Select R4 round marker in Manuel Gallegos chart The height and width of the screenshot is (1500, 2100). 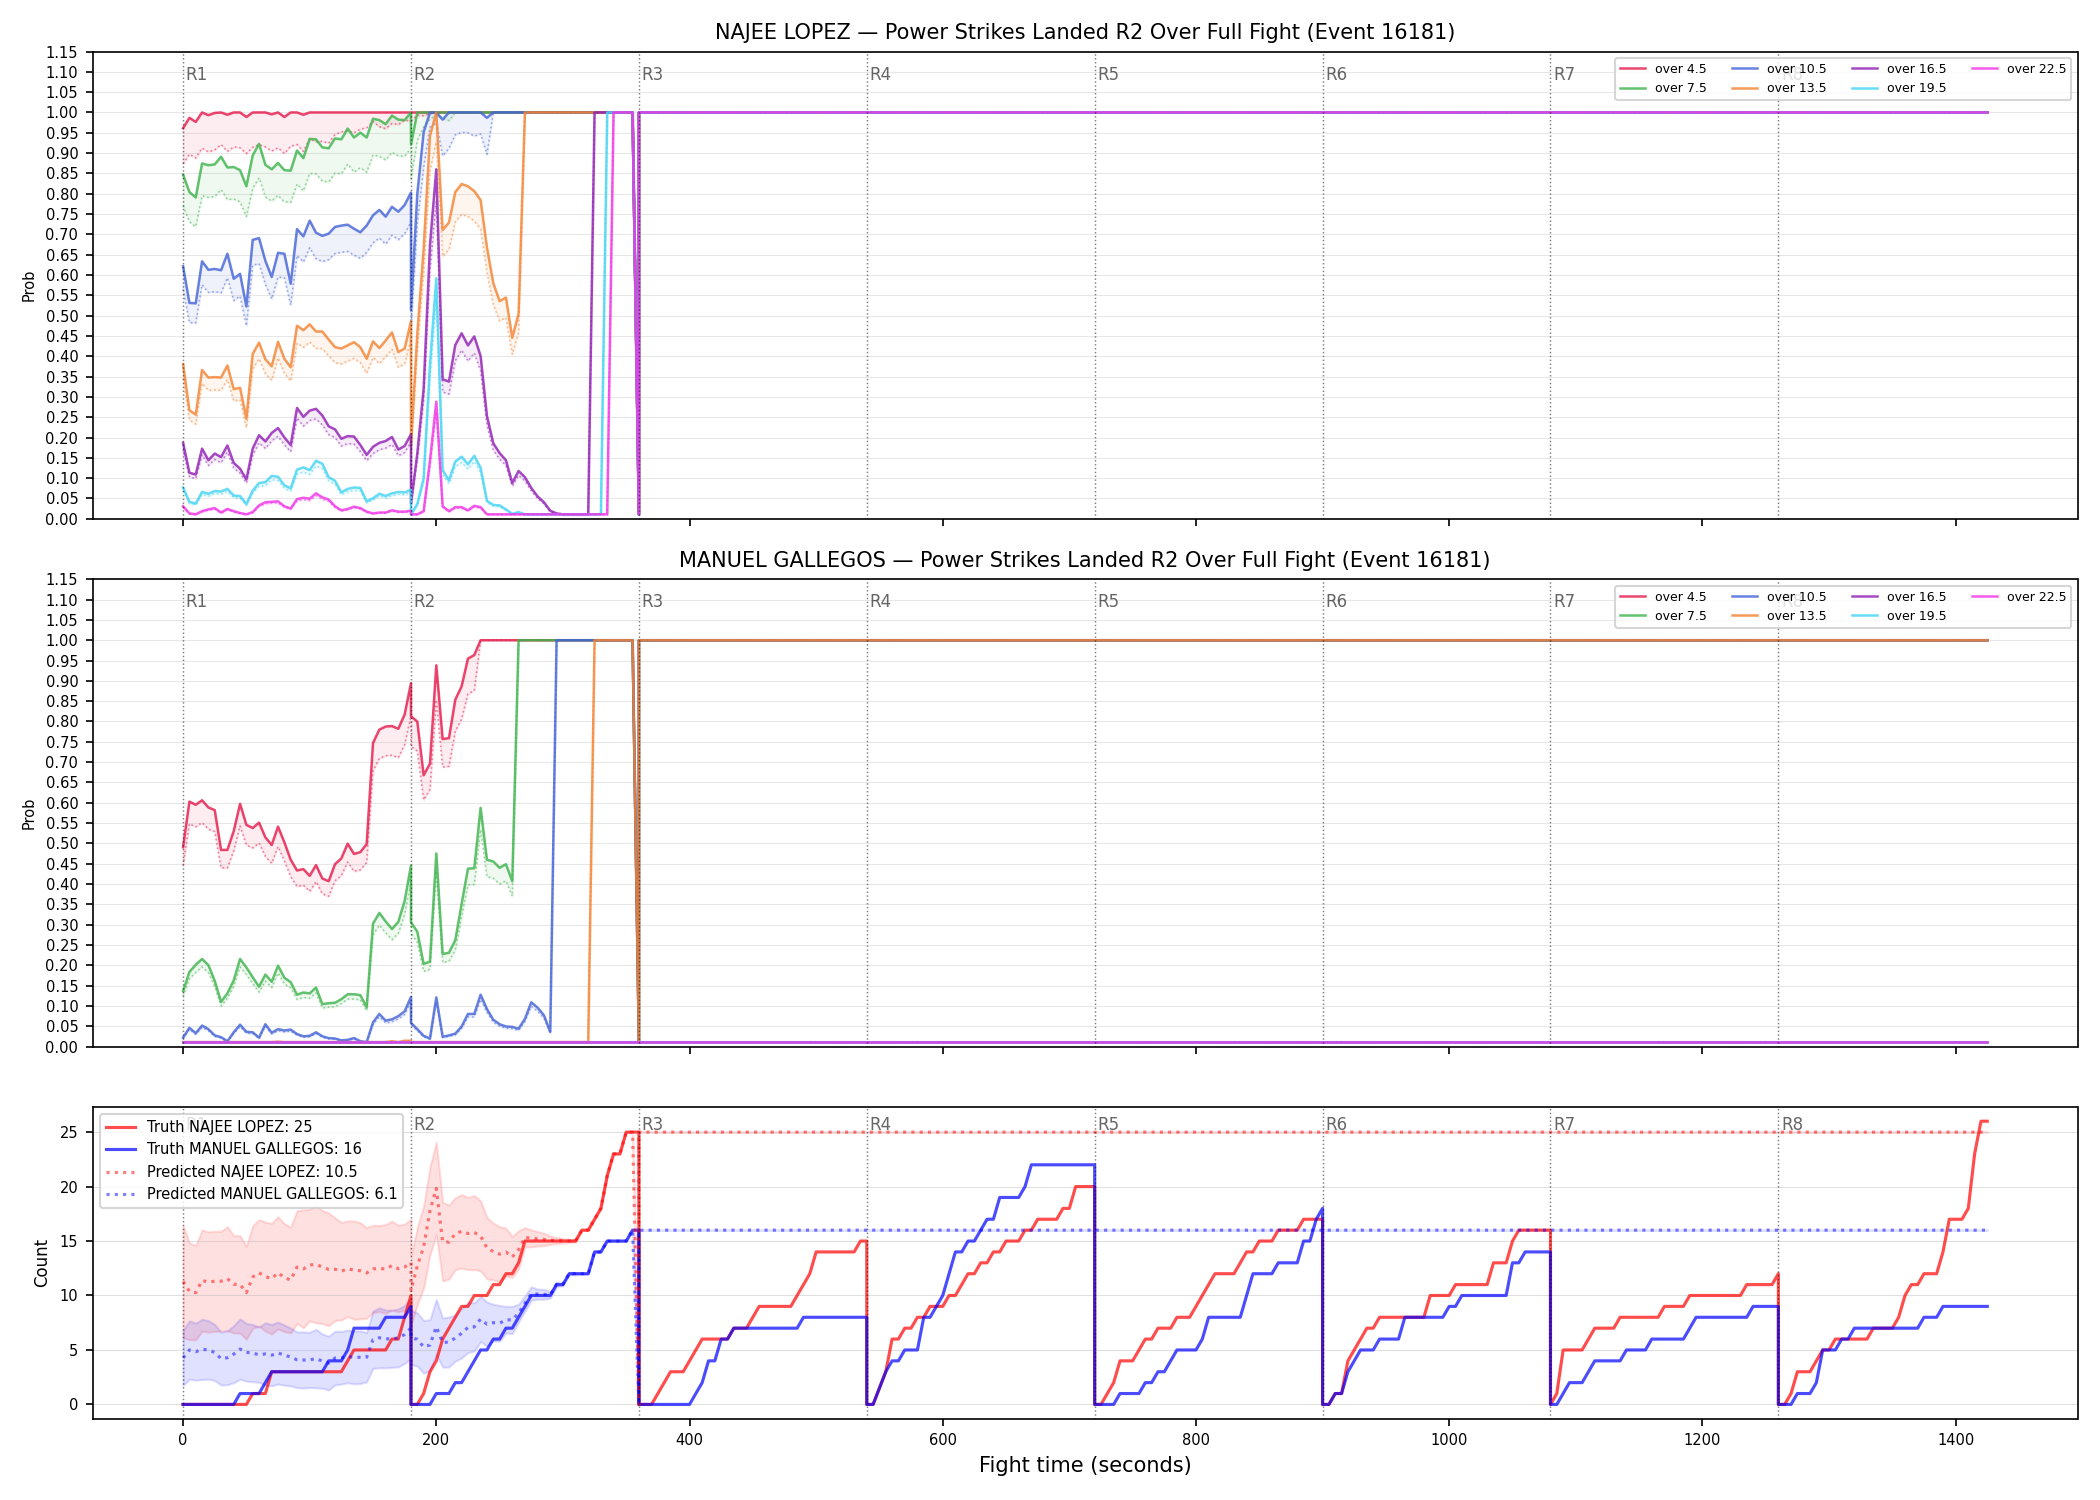[880, 601]
